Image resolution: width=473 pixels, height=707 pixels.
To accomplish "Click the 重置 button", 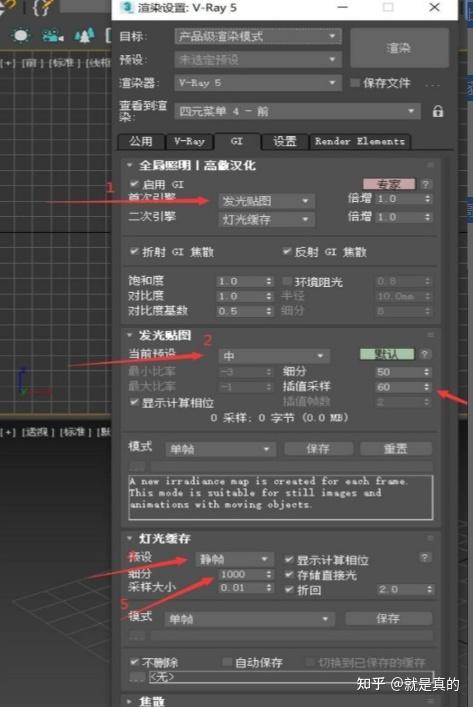I will tap(395, 449).
